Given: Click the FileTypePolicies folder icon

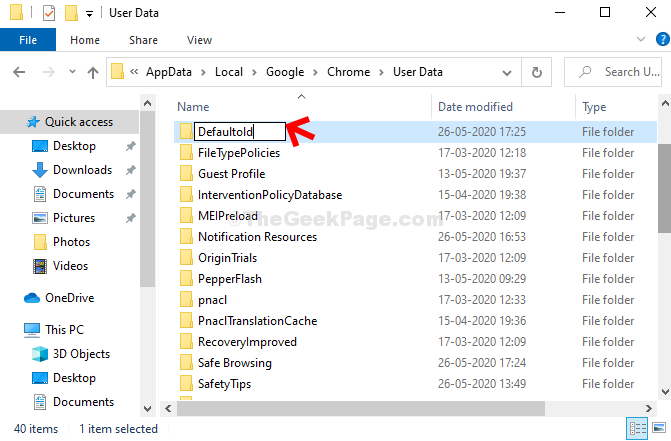Looking at the screenshot, I should click(186, 152).
